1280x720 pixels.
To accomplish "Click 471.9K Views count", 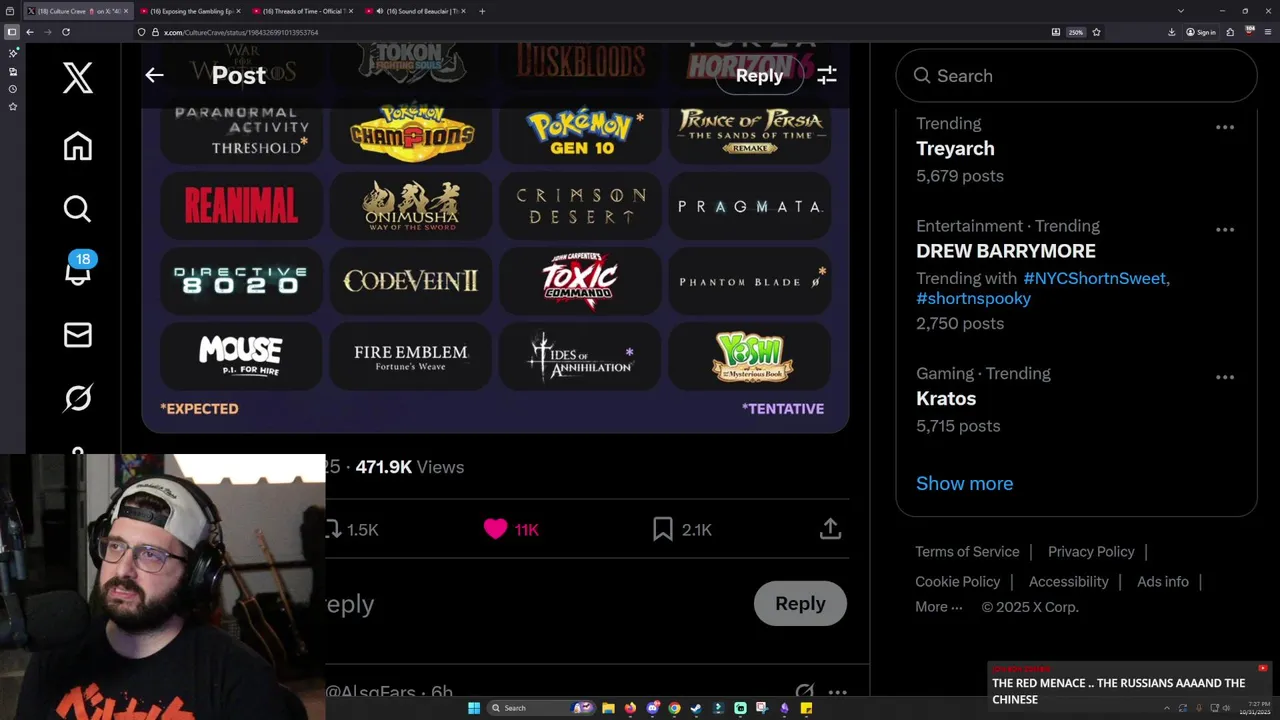I will [409, 467].
